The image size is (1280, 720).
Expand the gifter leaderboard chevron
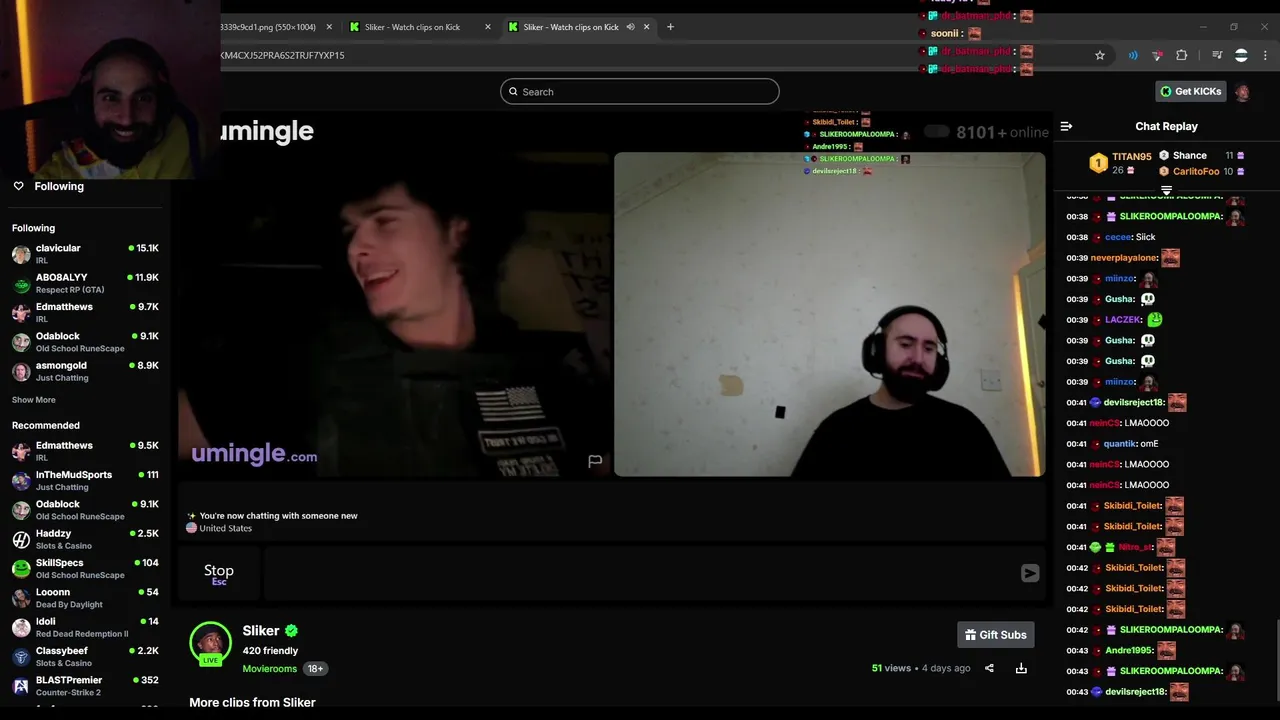1166,189
